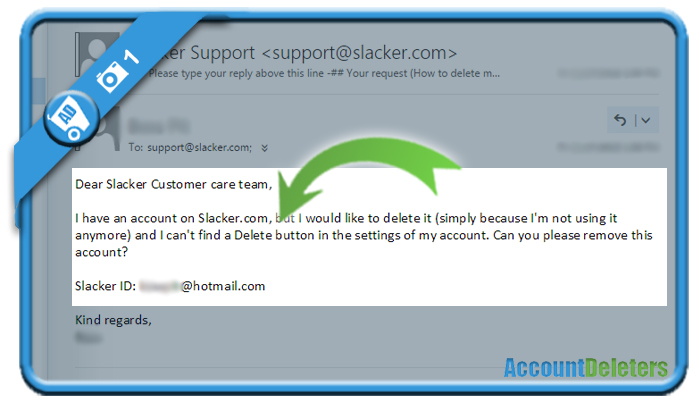Open the reply options dropdown chevron
Screen dimensions: 700x407
pos(646,120)
